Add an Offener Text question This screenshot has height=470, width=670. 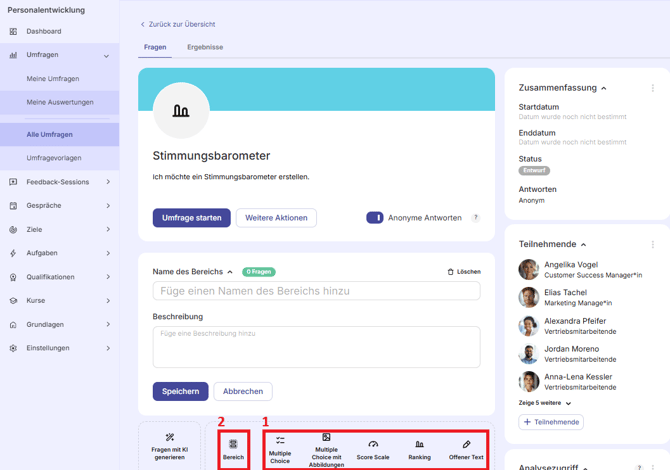(466, 450)
